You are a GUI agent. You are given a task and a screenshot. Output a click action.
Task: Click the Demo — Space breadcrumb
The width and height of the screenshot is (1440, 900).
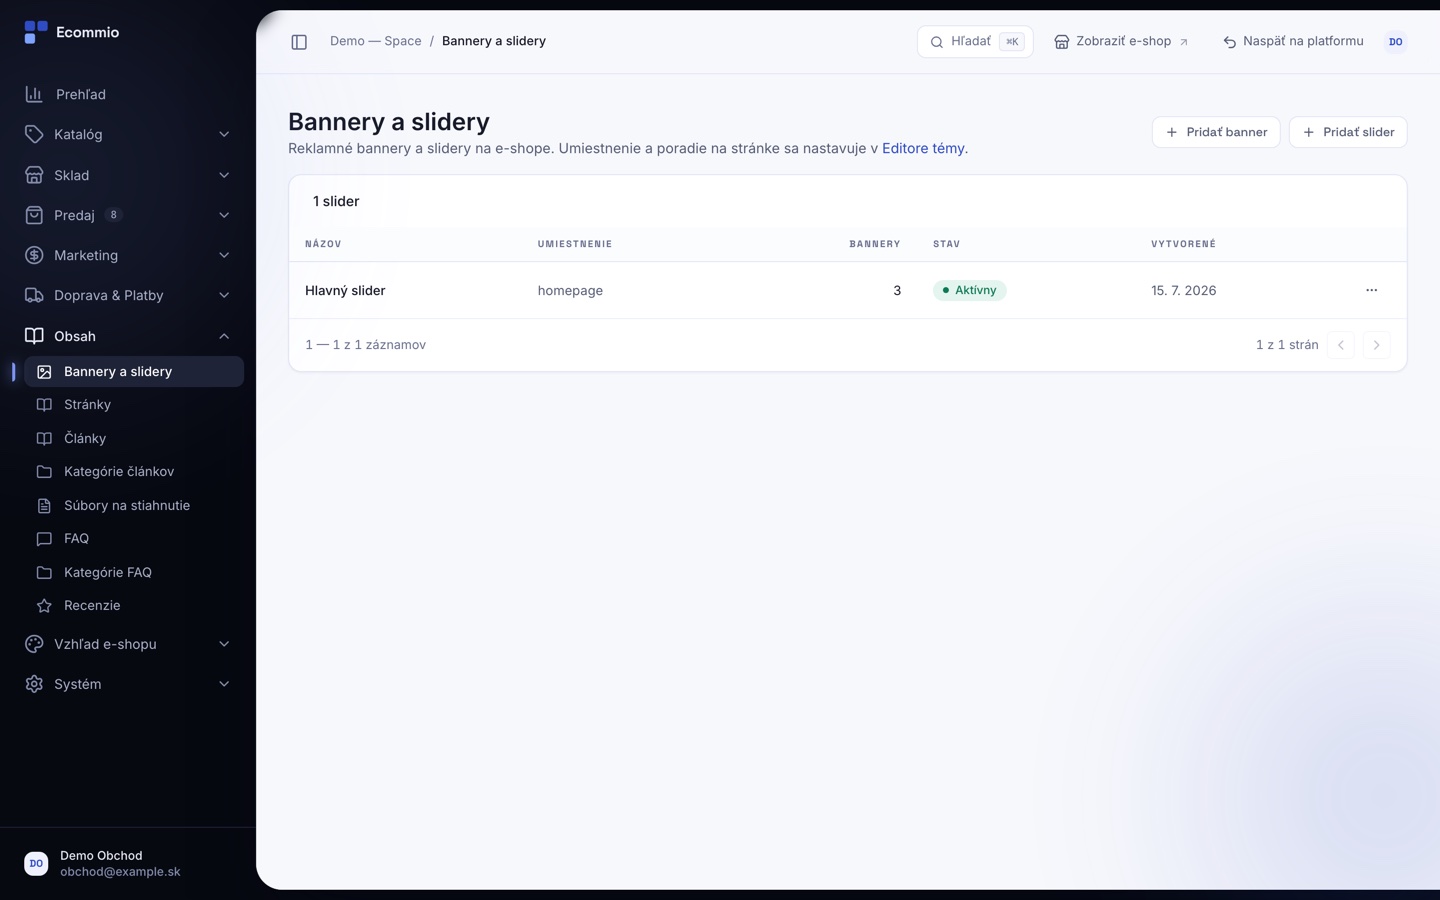tap(376, 41)
